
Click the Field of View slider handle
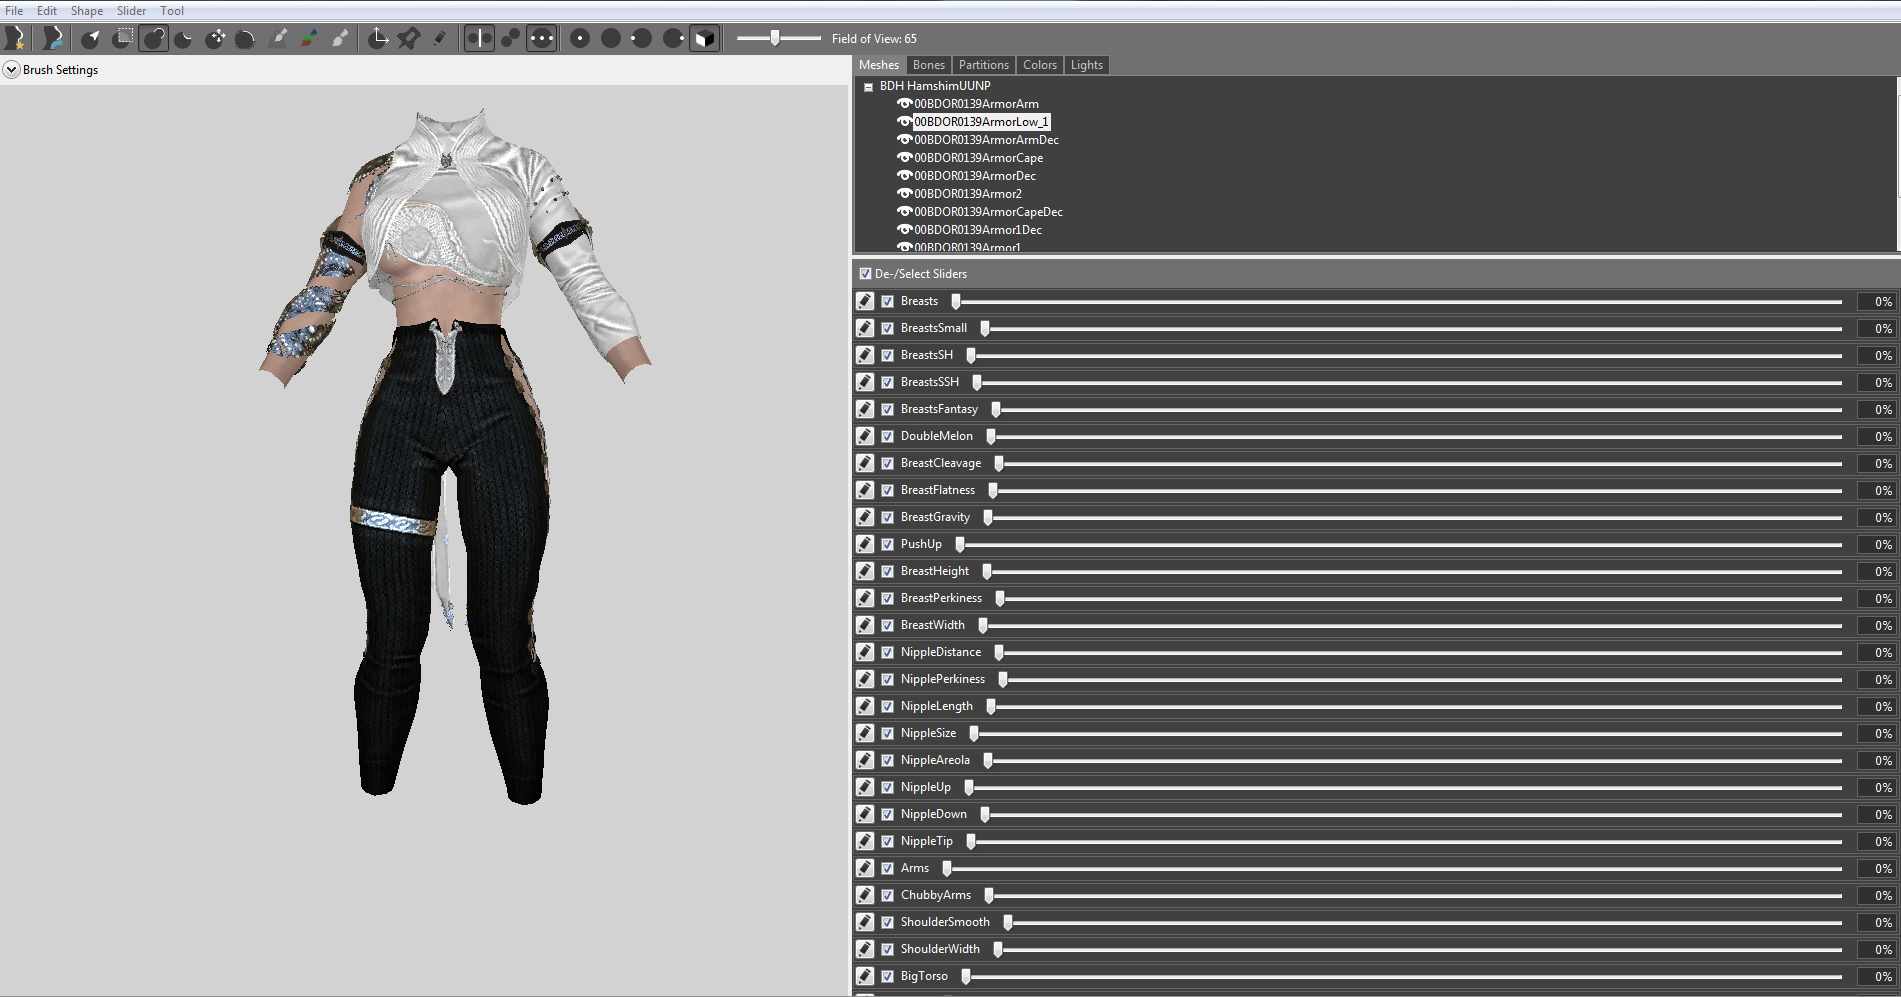point(775,38)
